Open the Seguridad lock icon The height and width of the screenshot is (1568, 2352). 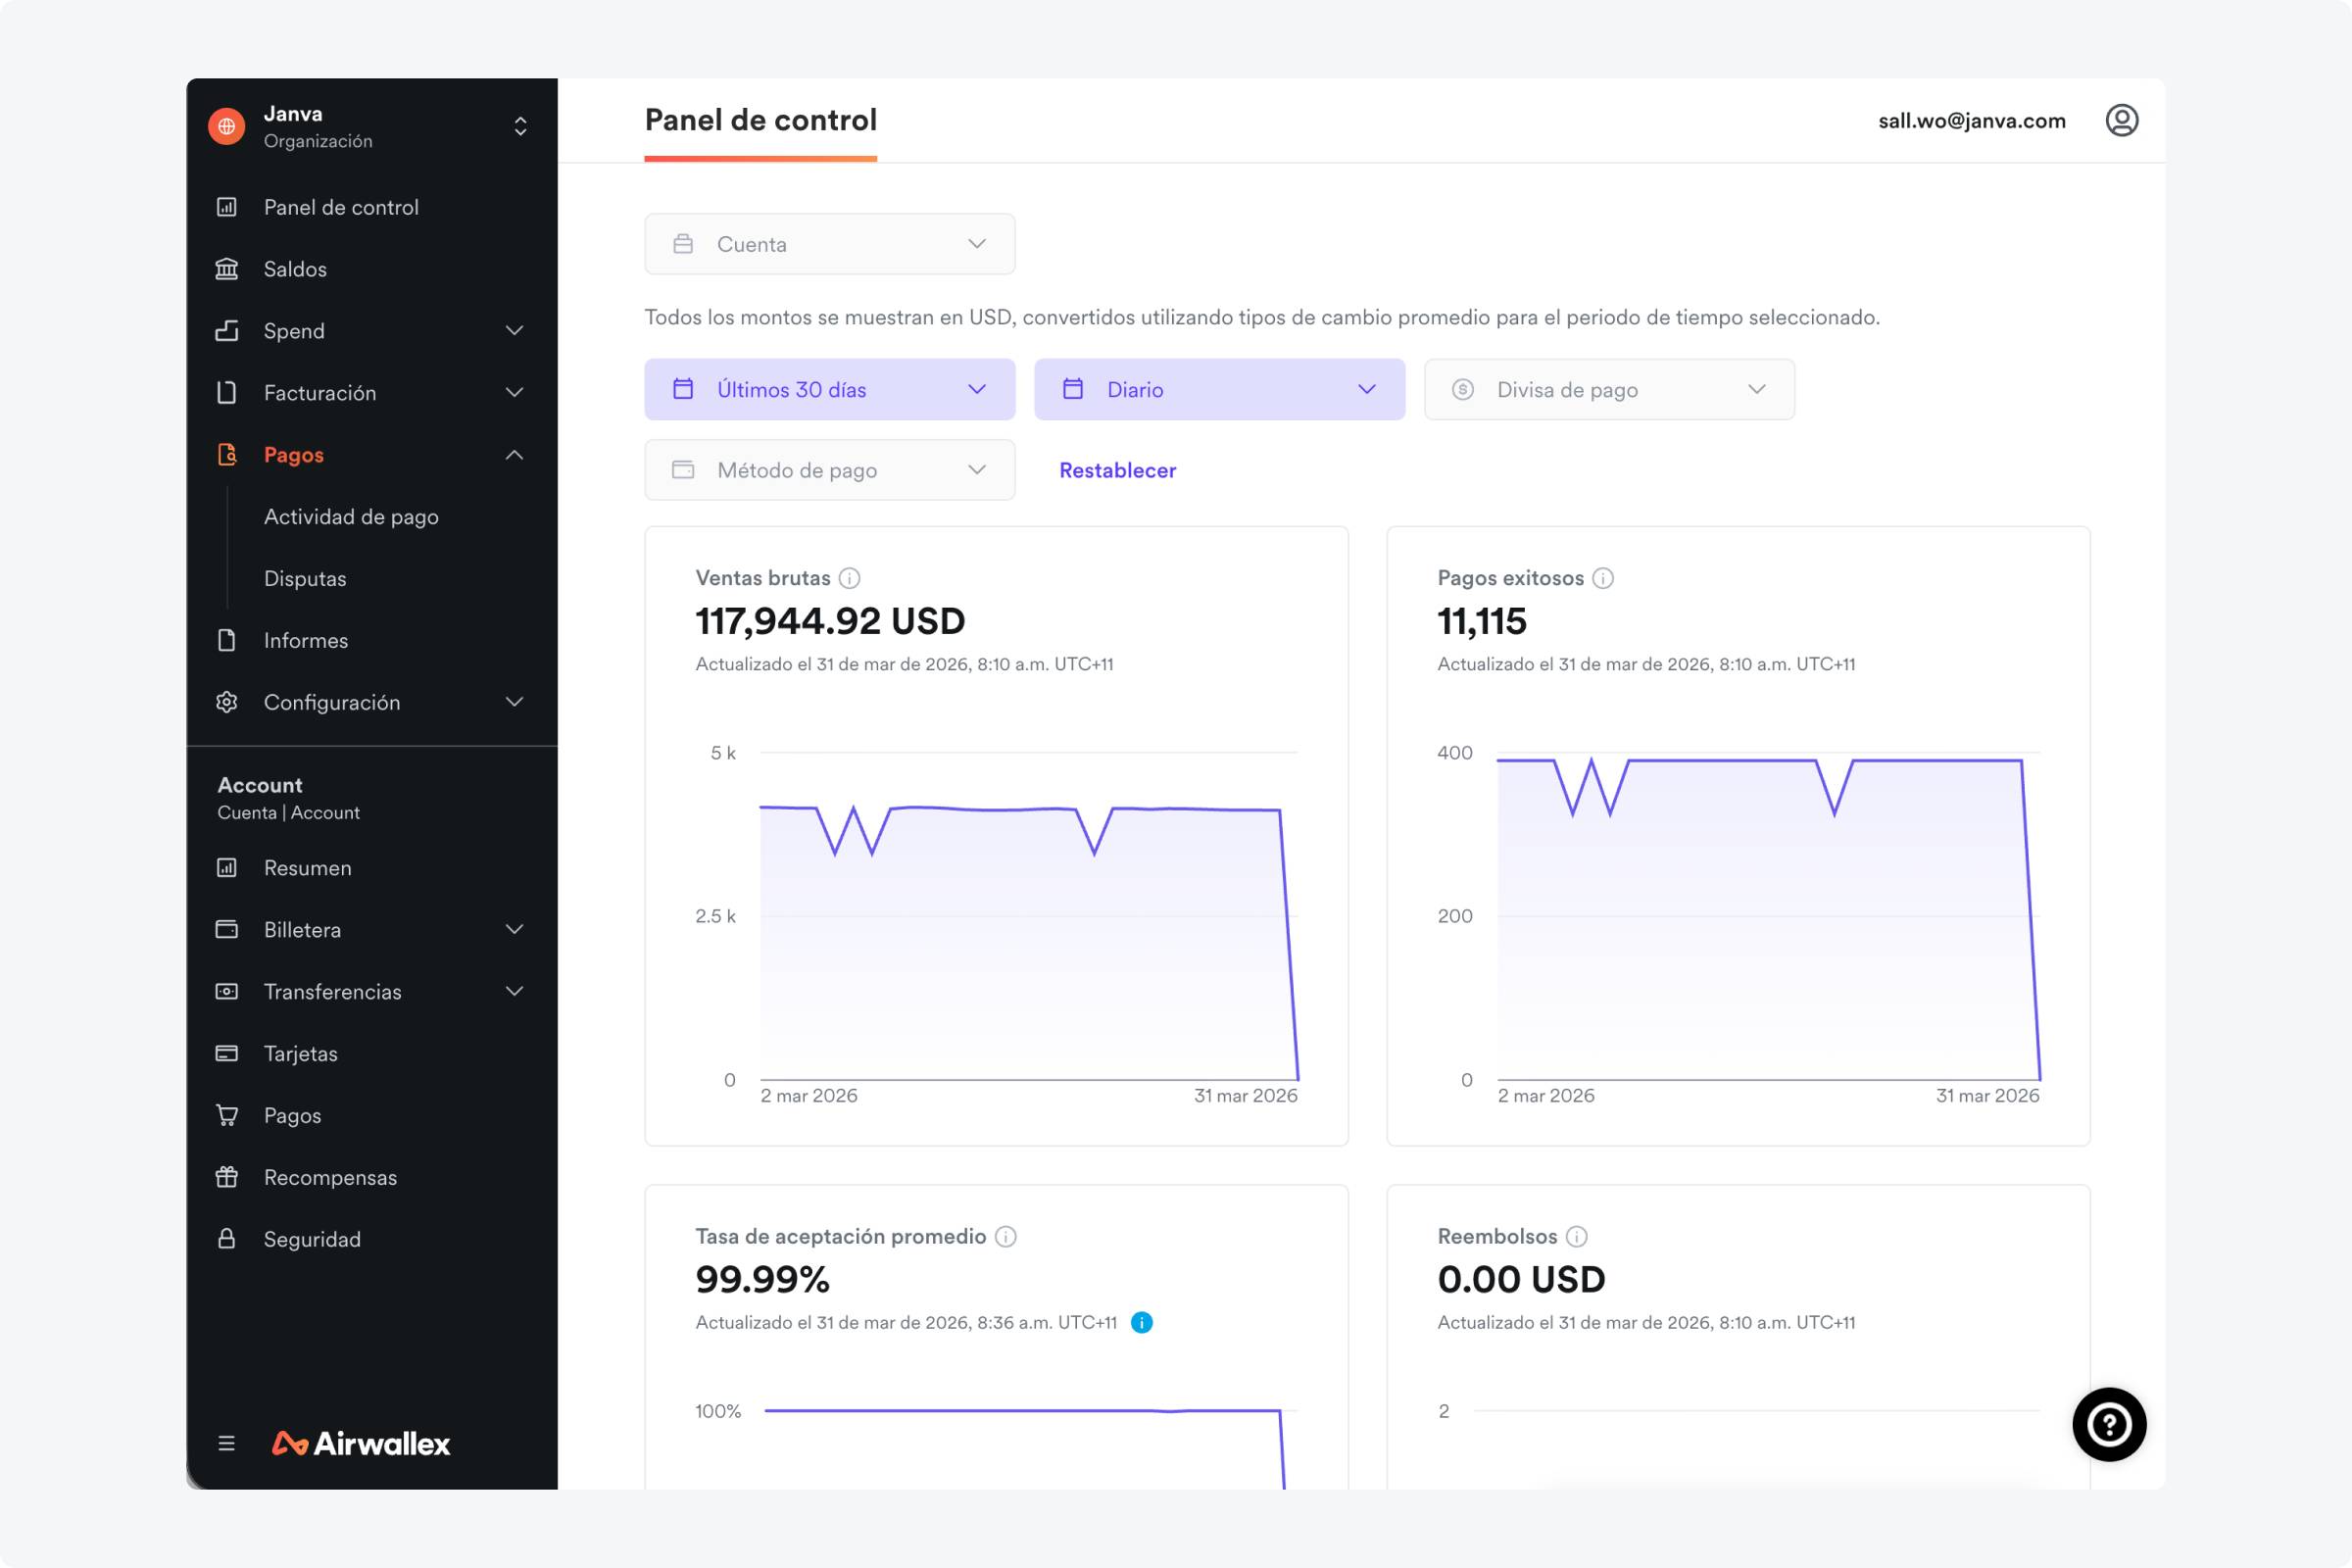click(x=228, y=1239)
